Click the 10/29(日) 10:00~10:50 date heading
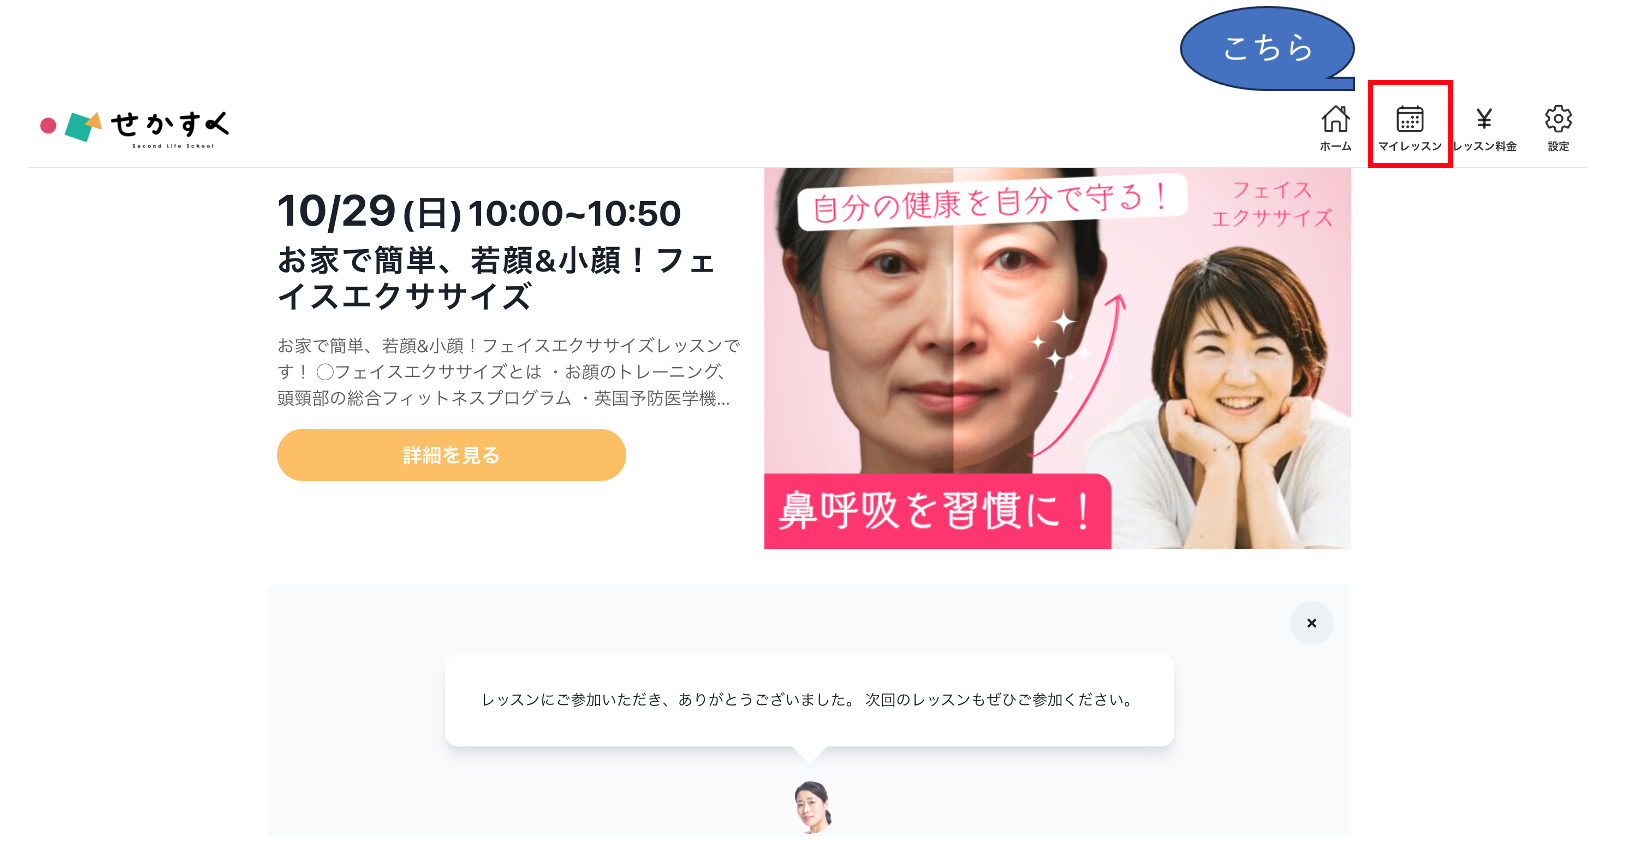The image size is (1634, 858). 479,212
